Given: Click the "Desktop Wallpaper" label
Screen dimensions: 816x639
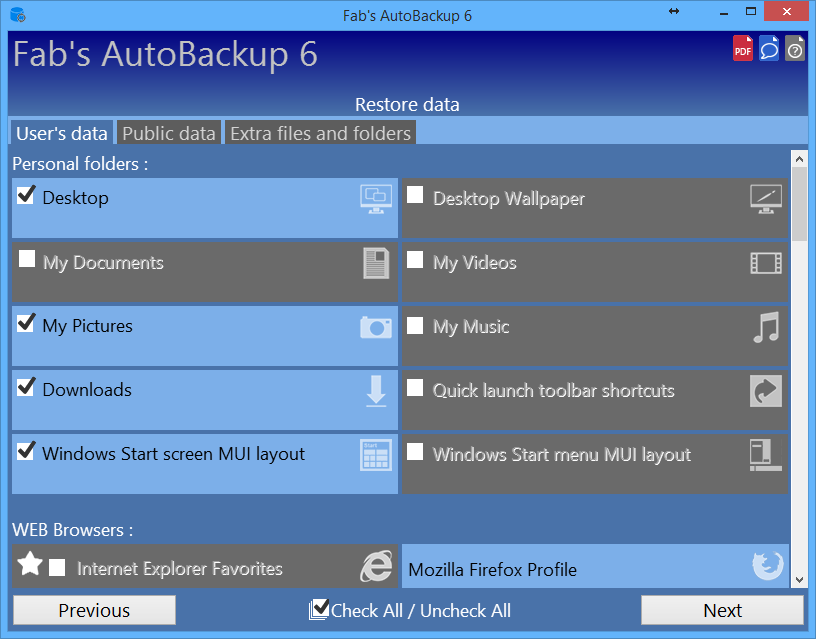Looking at the screenshot, I should [509, 199].
